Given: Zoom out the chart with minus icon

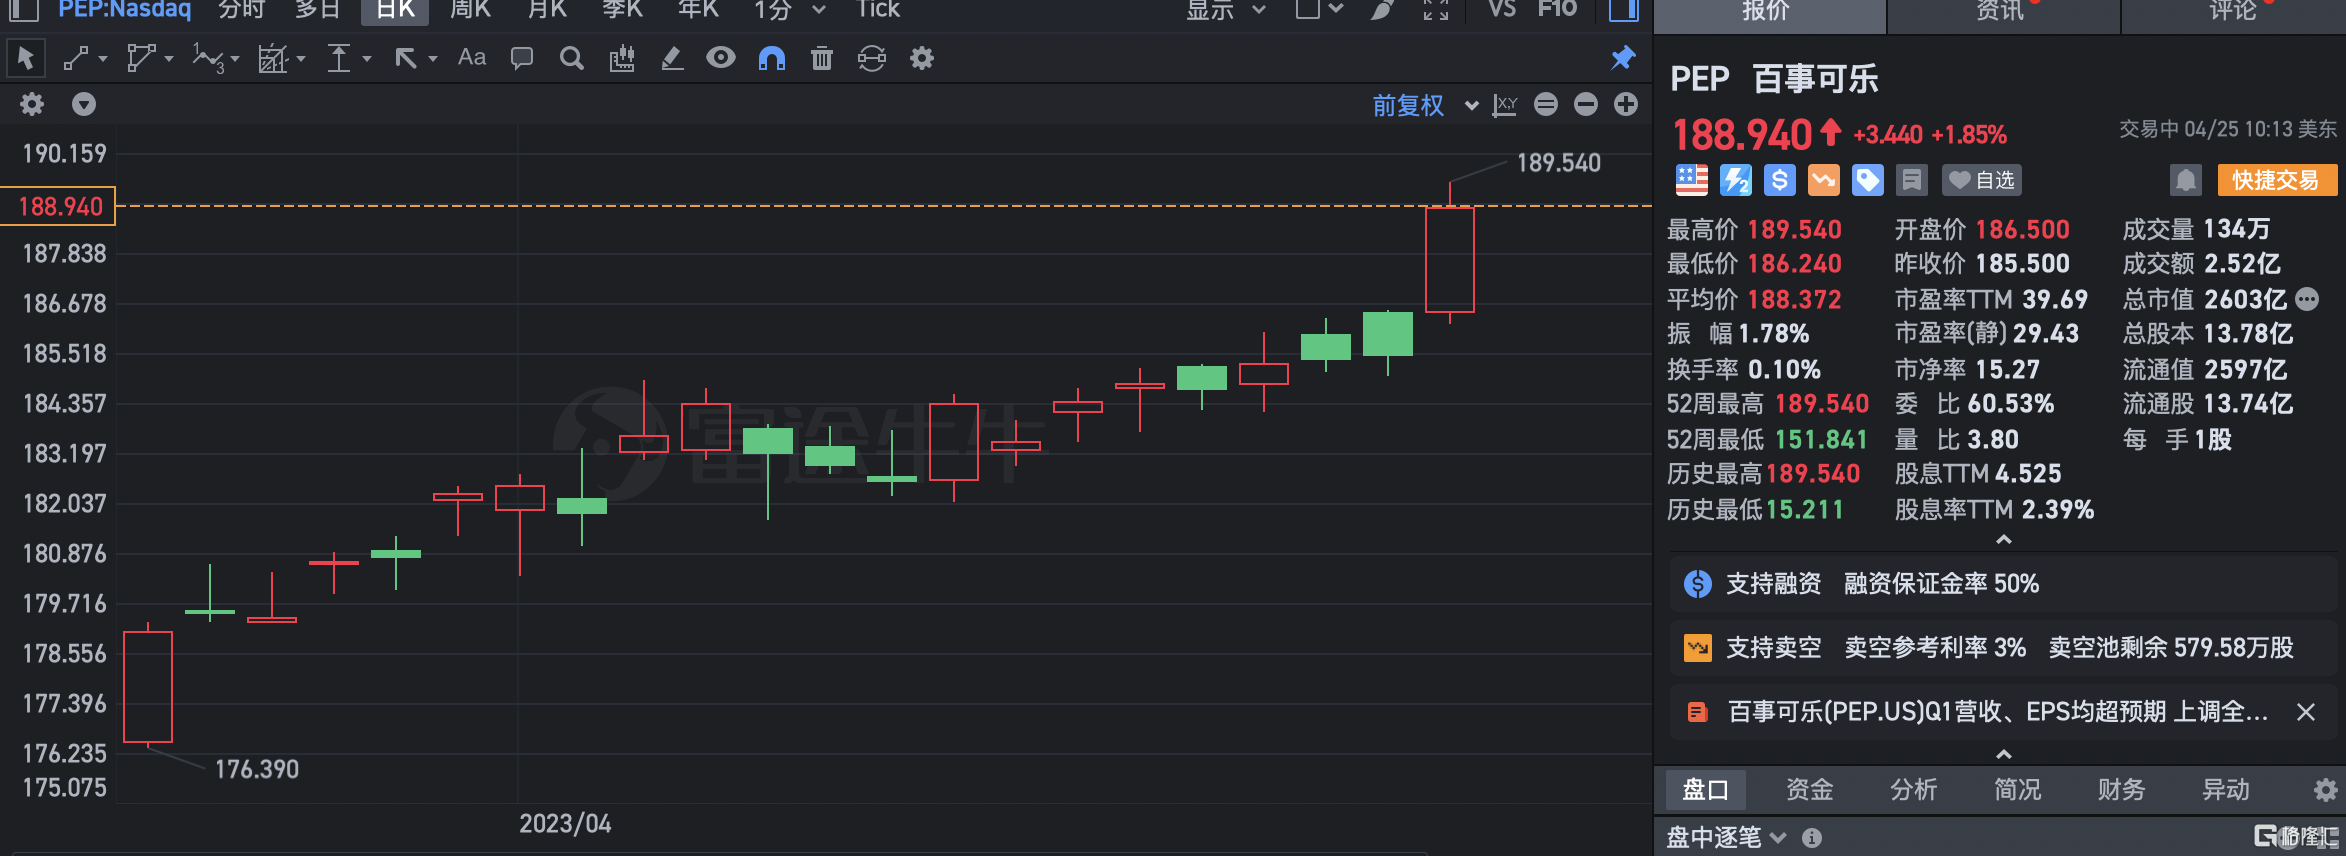Looking at the screenshot, I should coord(1586,104).
